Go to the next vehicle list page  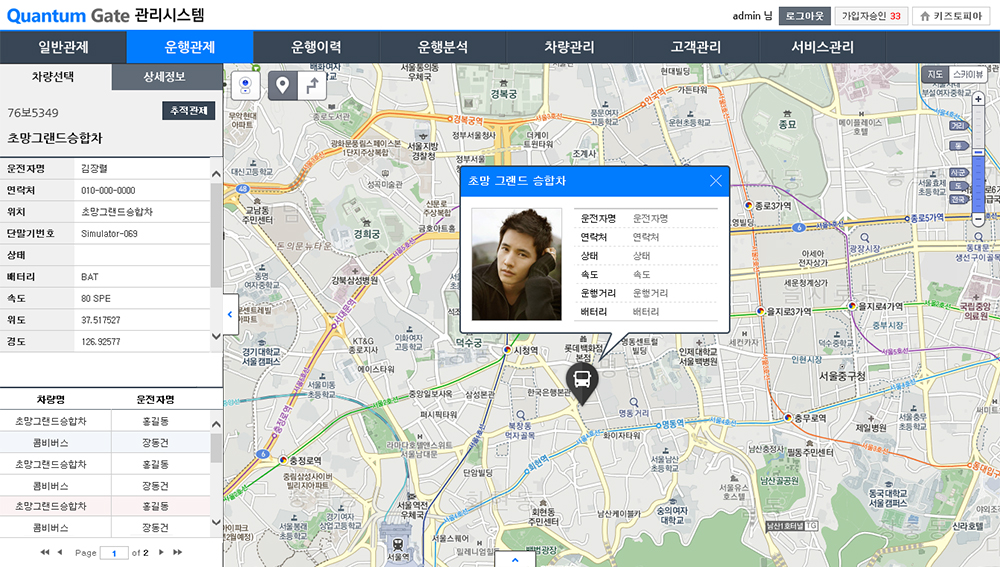(161, 552)
